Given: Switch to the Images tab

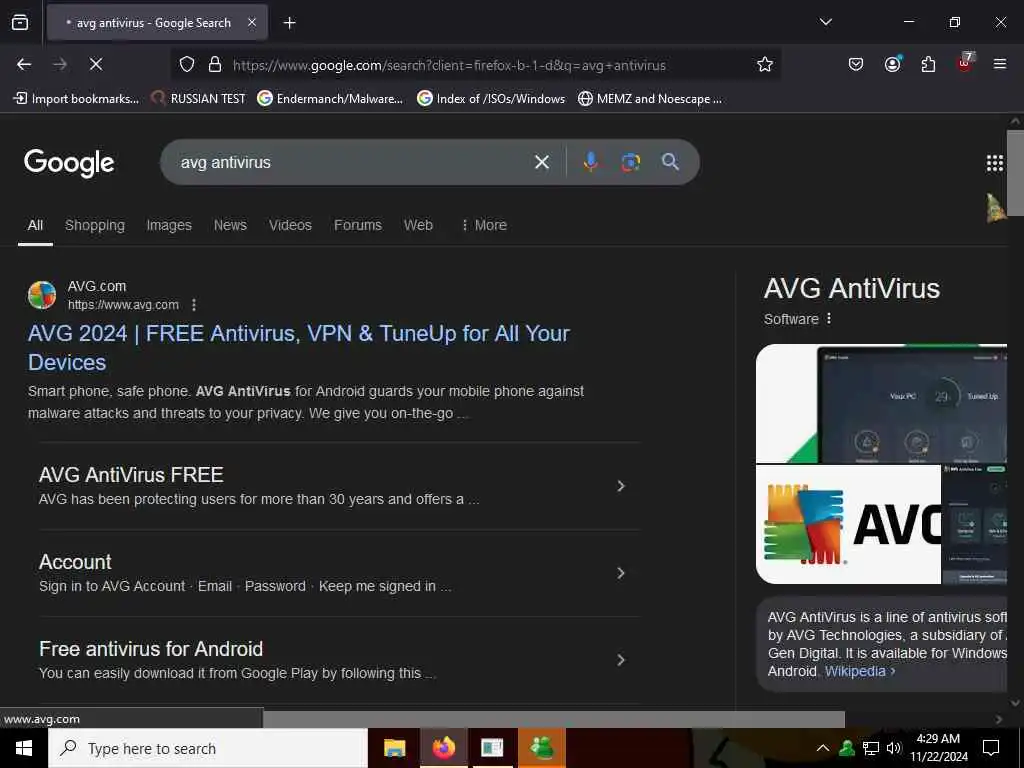Looking at the screenshot, I should coord(169,225).
